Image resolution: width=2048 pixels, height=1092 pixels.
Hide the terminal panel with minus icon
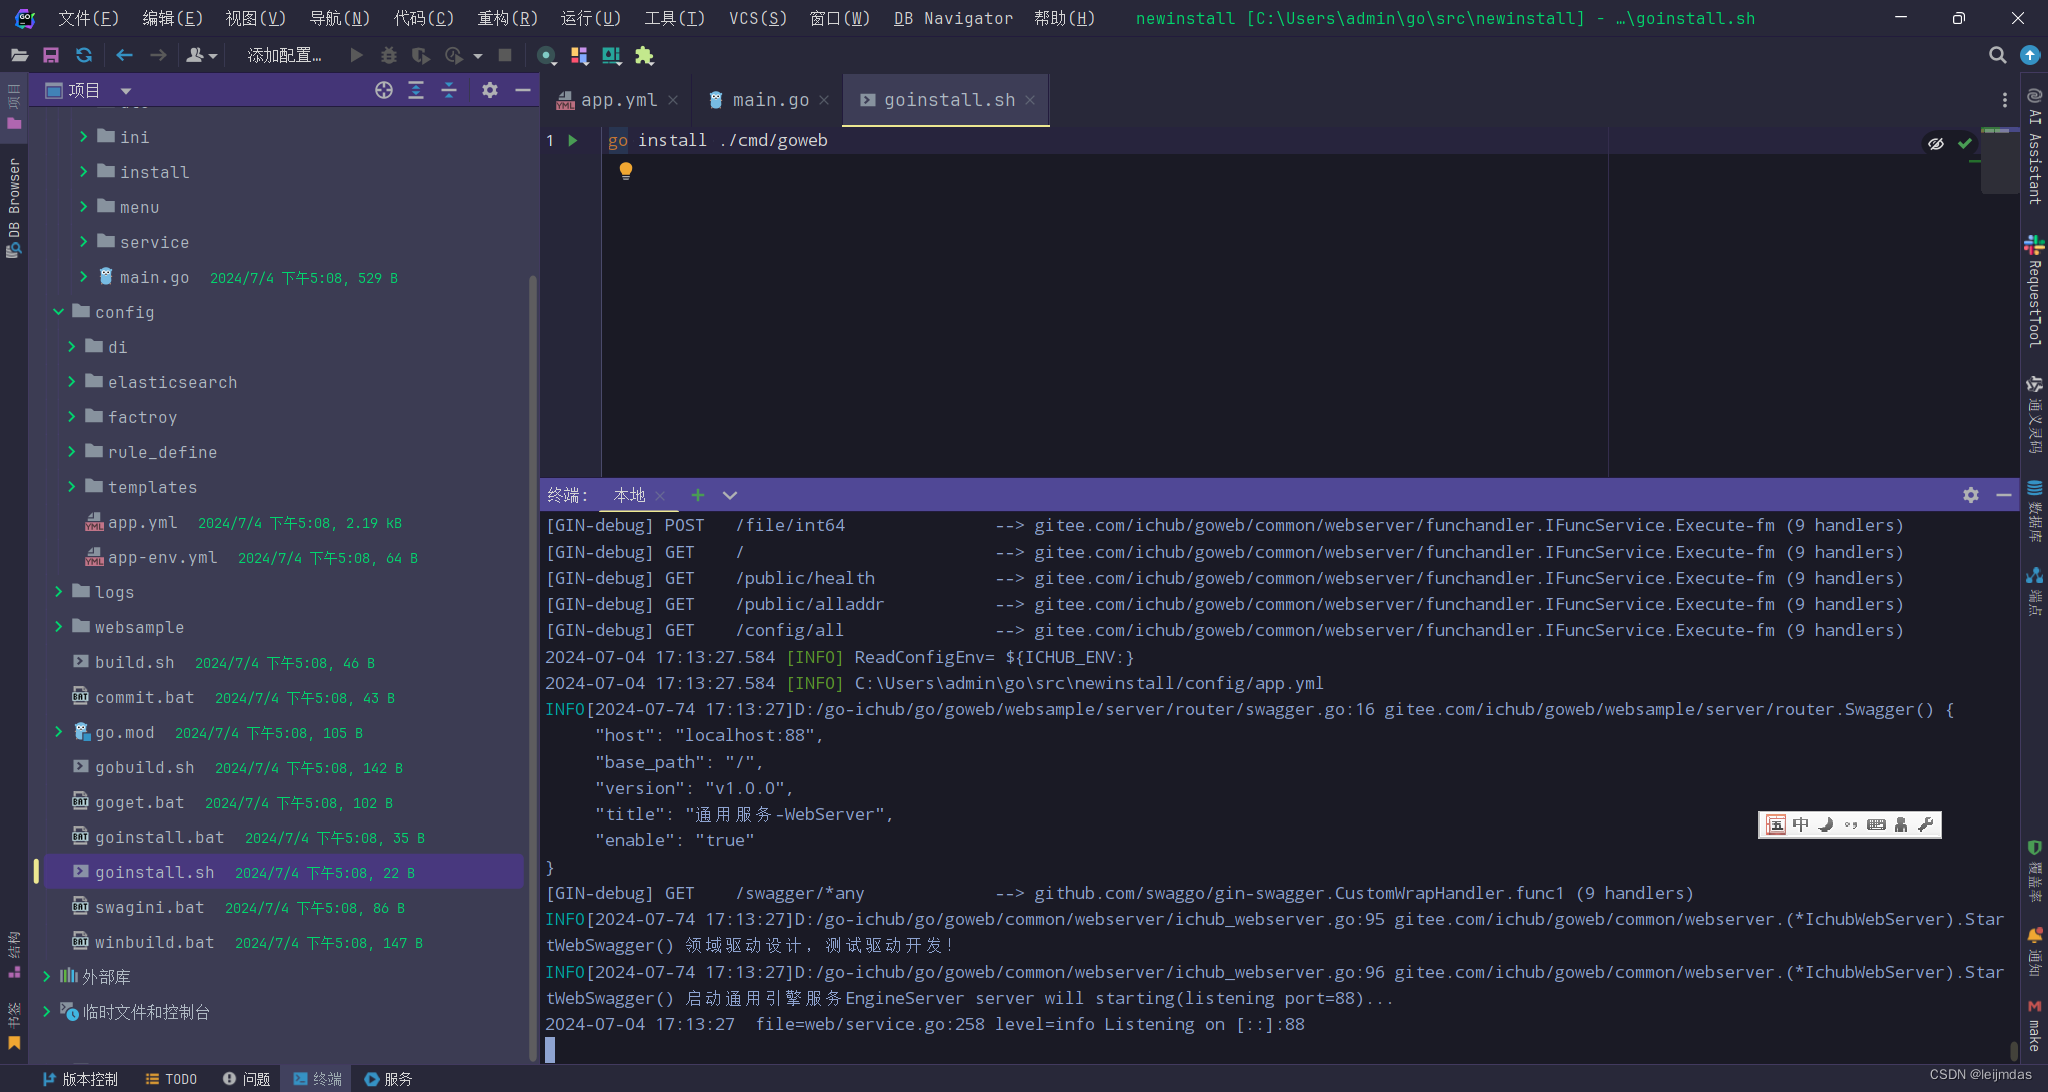[x=2003, y=495]
